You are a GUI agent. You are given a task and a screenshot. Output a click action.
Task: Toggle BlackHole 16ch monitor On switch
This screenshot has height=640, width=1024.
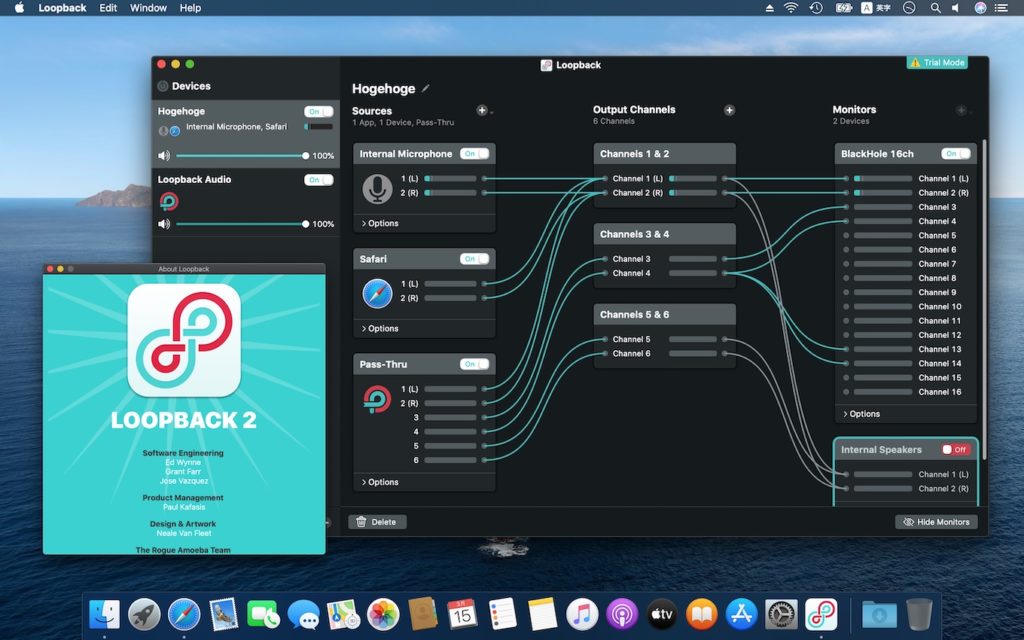click(955, 153)
